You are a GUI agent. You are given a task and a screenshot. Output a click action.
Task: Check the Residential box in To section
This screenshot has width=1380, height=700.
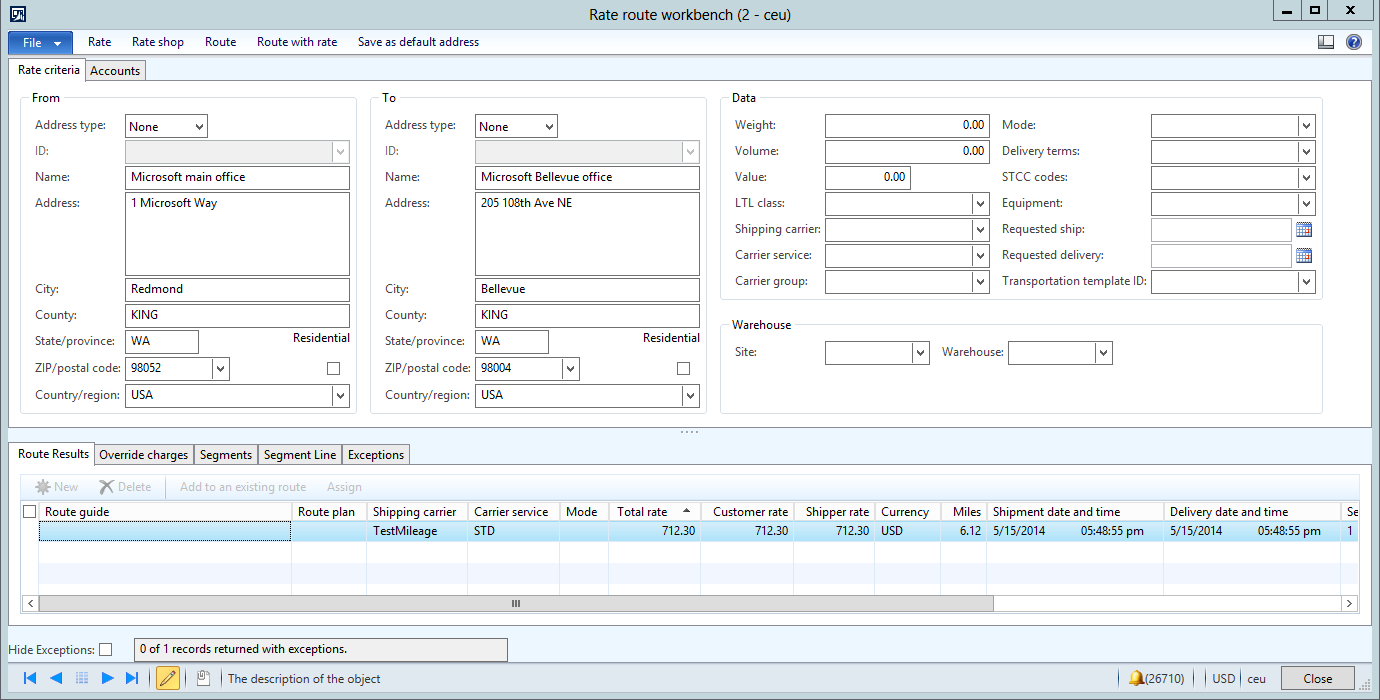(683, 368)
